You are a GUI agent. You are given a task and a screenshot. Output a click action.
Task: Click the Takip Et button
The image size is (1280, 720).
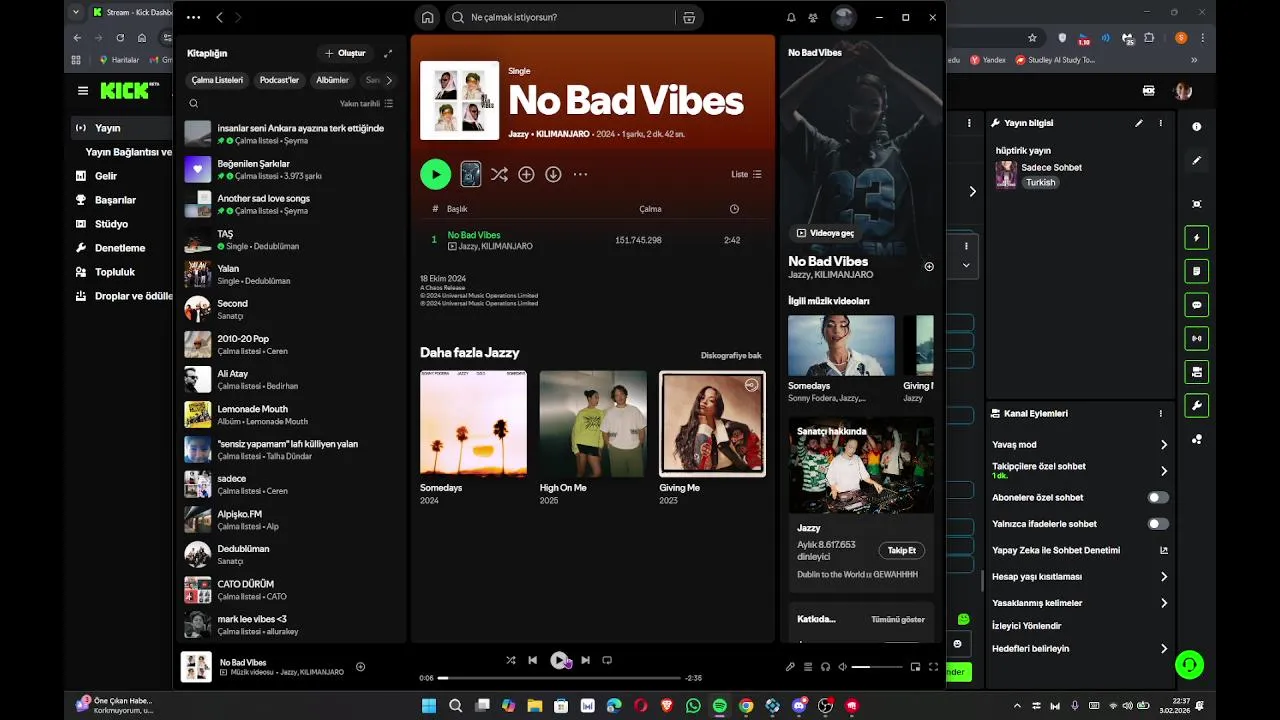pos(902,551)
